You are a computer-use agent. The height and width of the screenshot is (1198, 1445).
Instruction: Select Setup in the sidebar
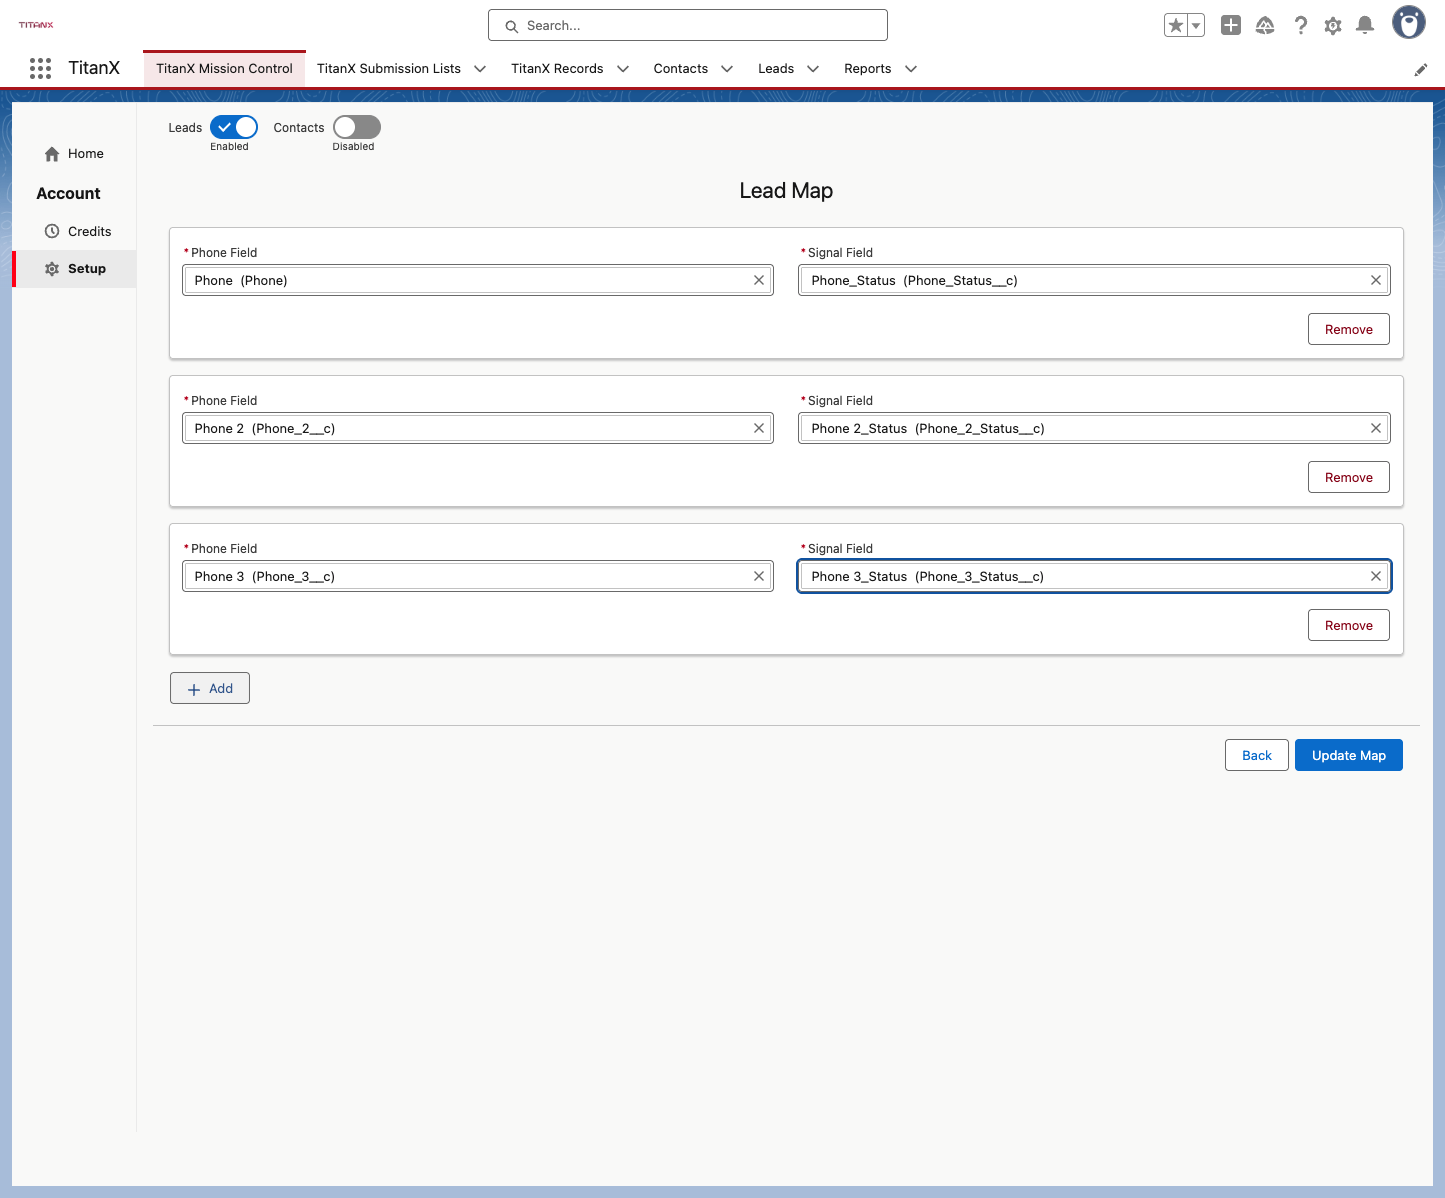(75, 269)
